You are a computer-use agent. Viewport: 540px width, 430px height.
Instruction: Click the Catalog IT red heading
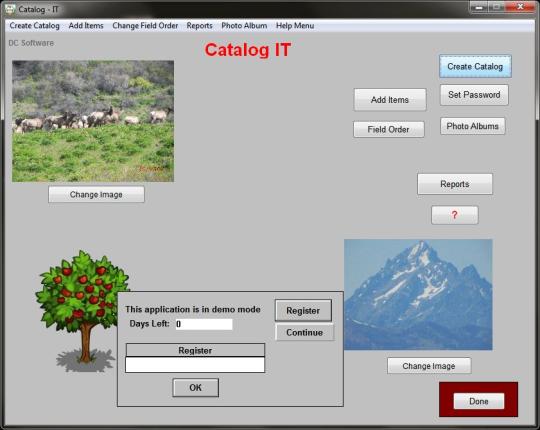click(248, 50)
